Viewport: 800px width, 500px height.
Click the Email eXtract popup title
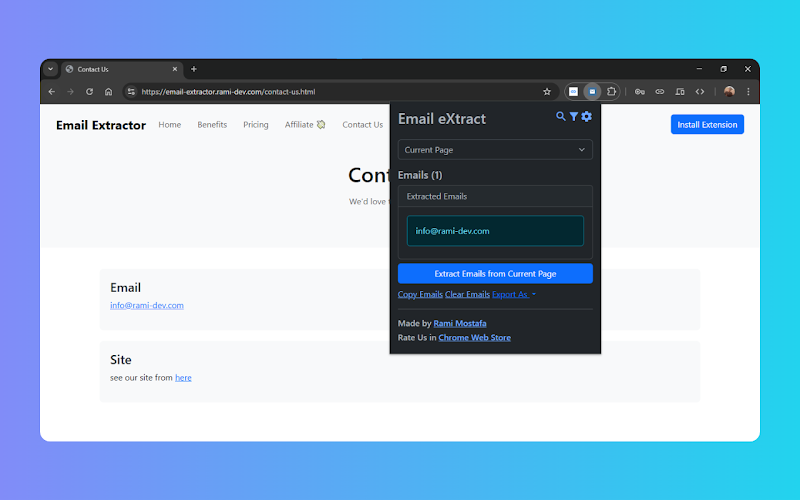(x=442, y=119)
